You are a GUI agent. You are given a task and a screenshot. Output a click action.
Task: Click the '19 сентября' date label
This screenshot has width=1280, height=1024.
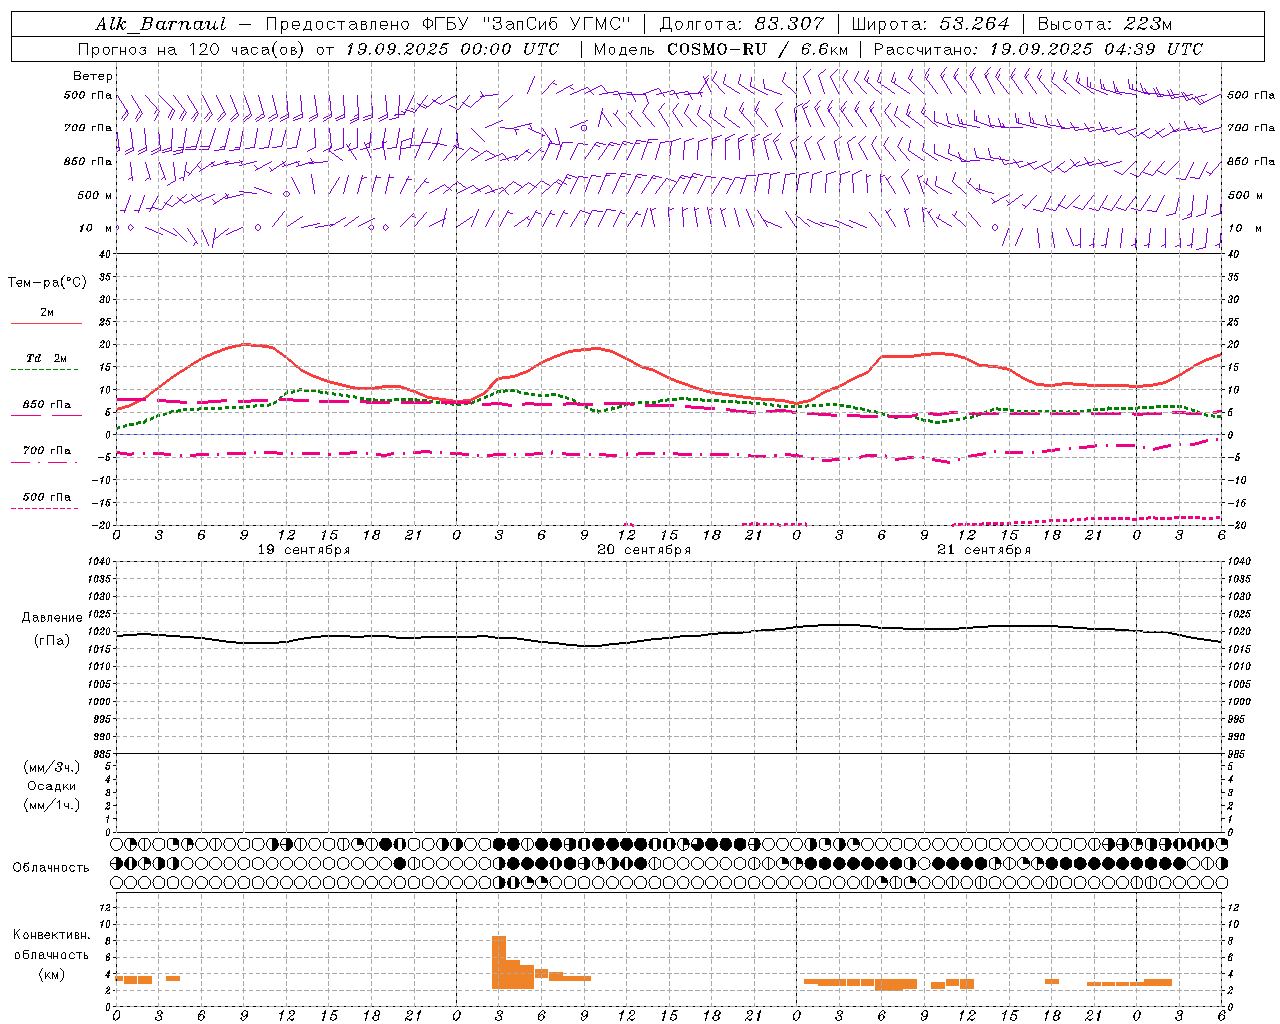(304, 550)
